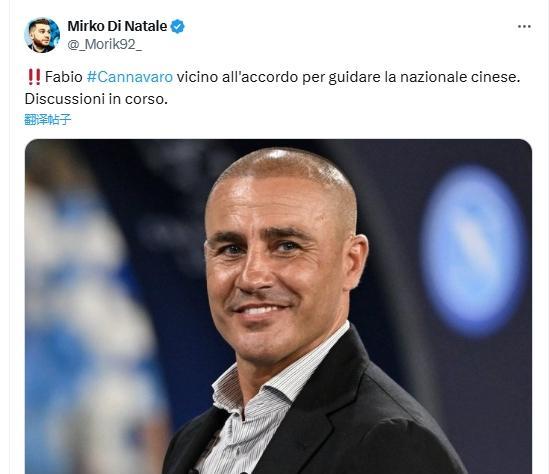The image size is (549, 474).
Task: Click the word "Fabio" in the tweet
Action: click(x=64, y=77)
